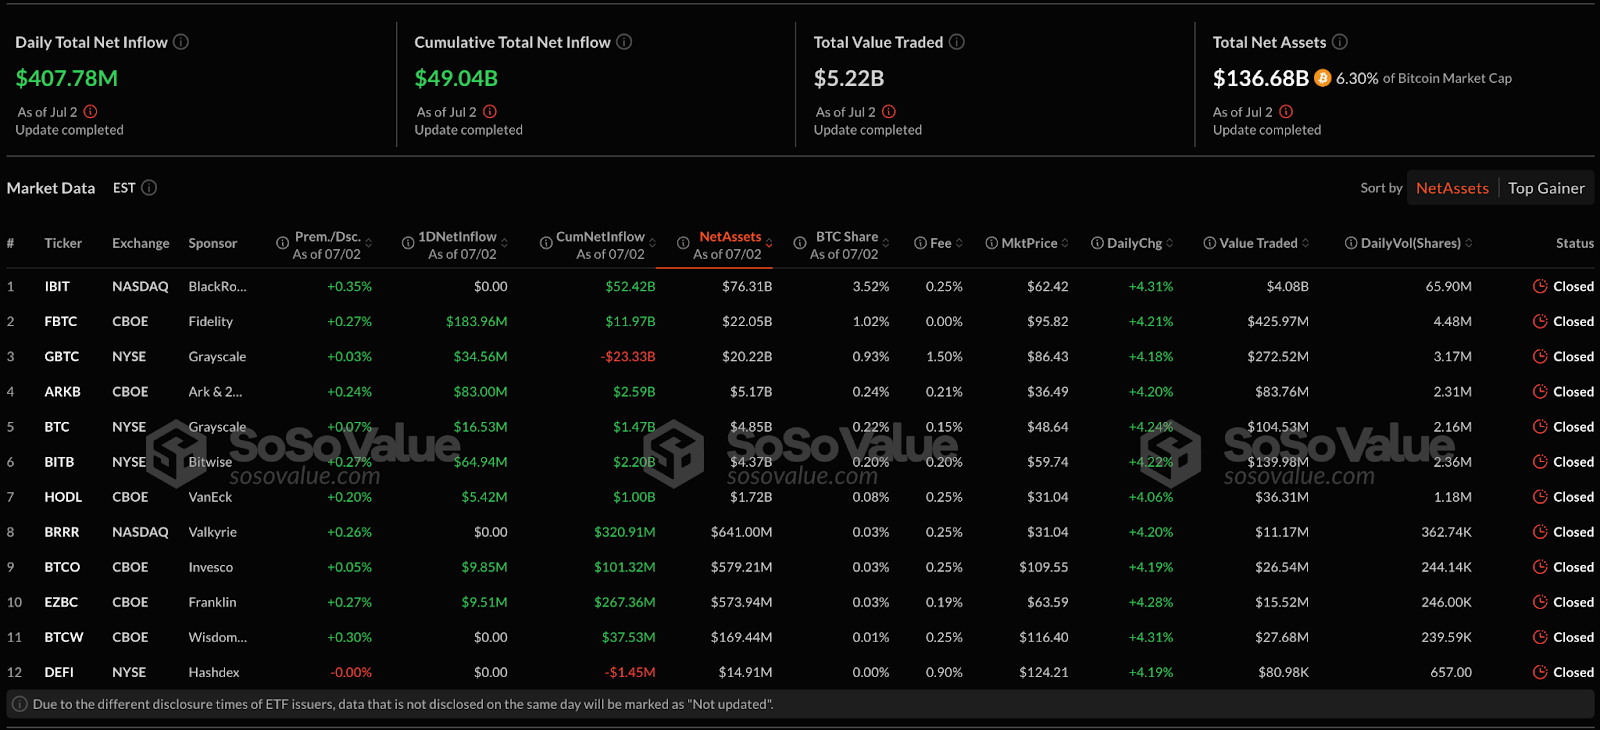The width and height of the screenshot is (1600, 730).
Task: Click info icon before DailyChg column header
Action: [1097, 243]
